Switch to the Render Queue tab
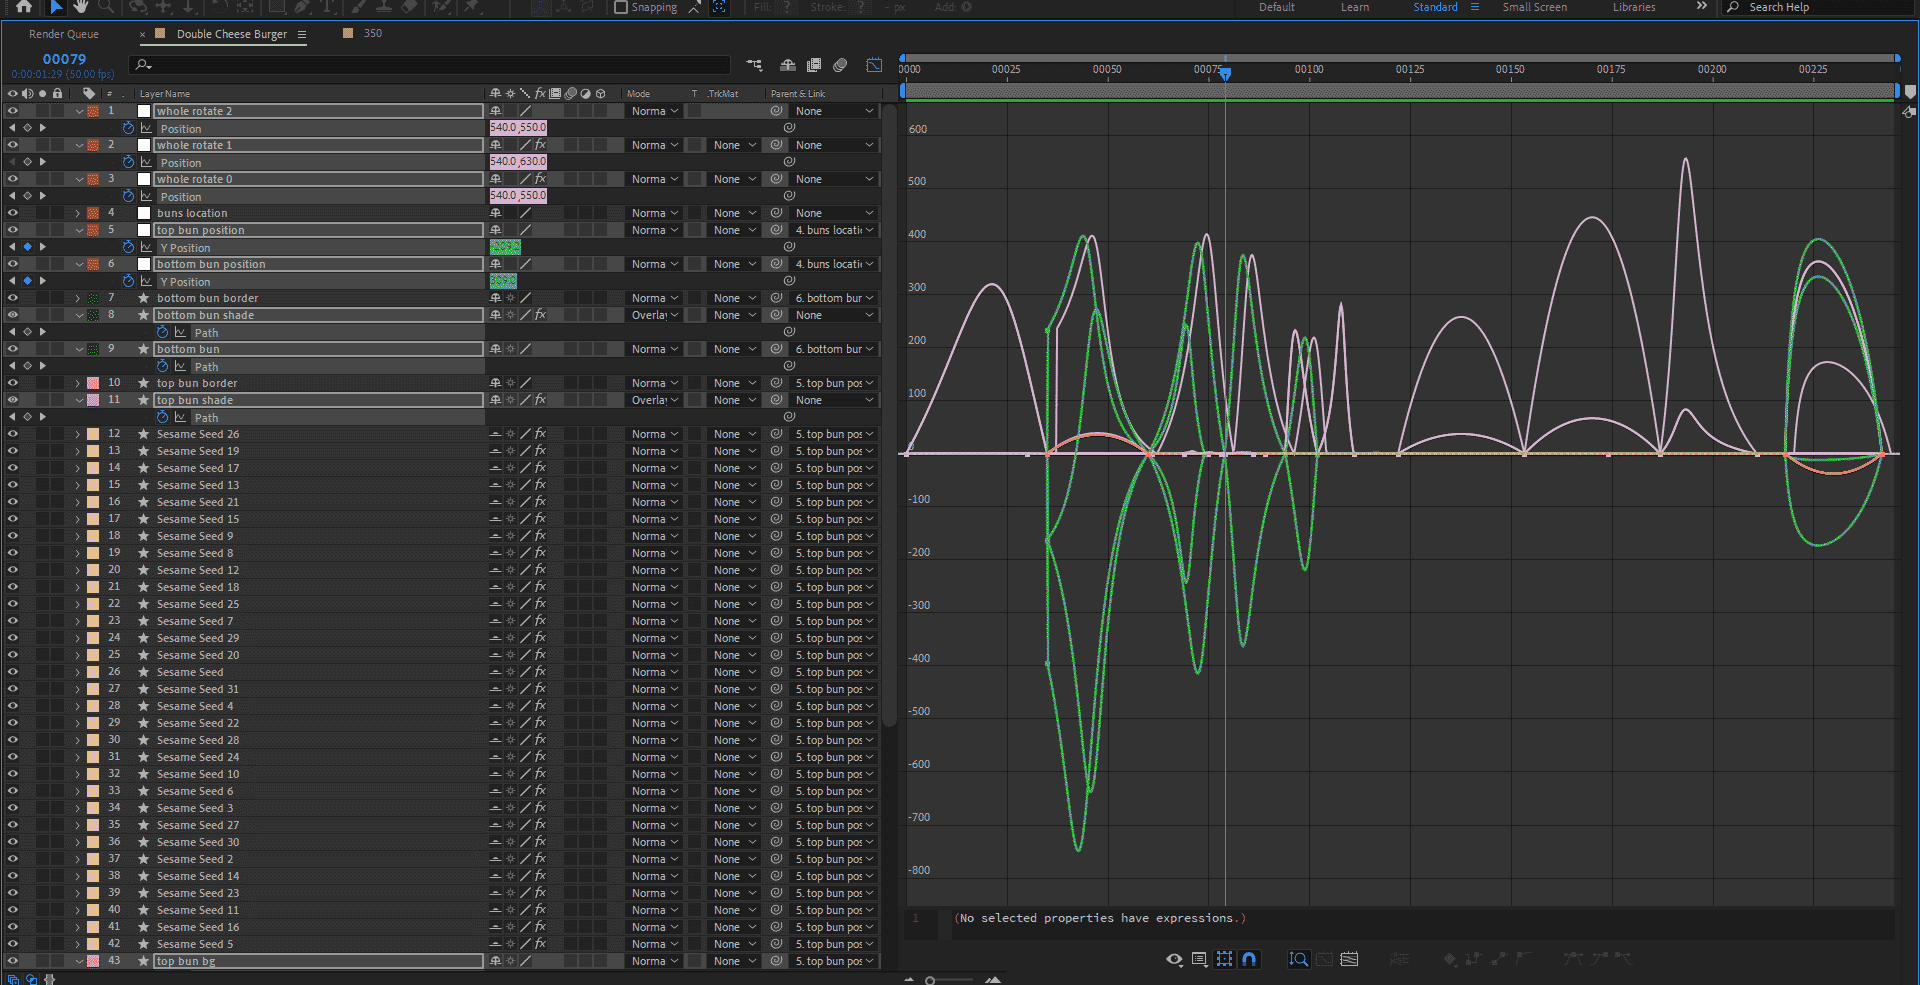 point(64,34)
